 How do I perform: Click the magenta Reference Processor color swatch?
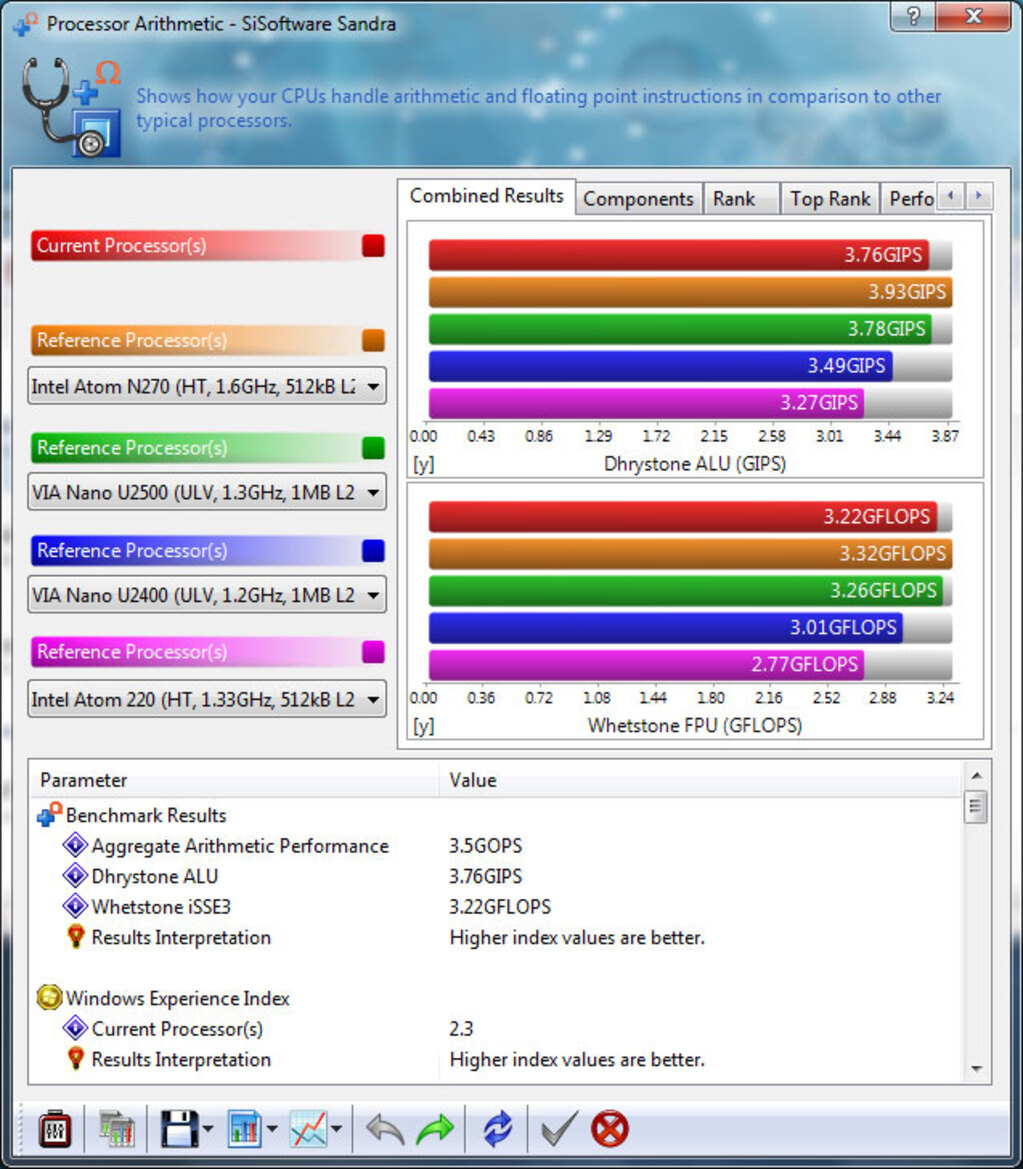pos(373,652)
